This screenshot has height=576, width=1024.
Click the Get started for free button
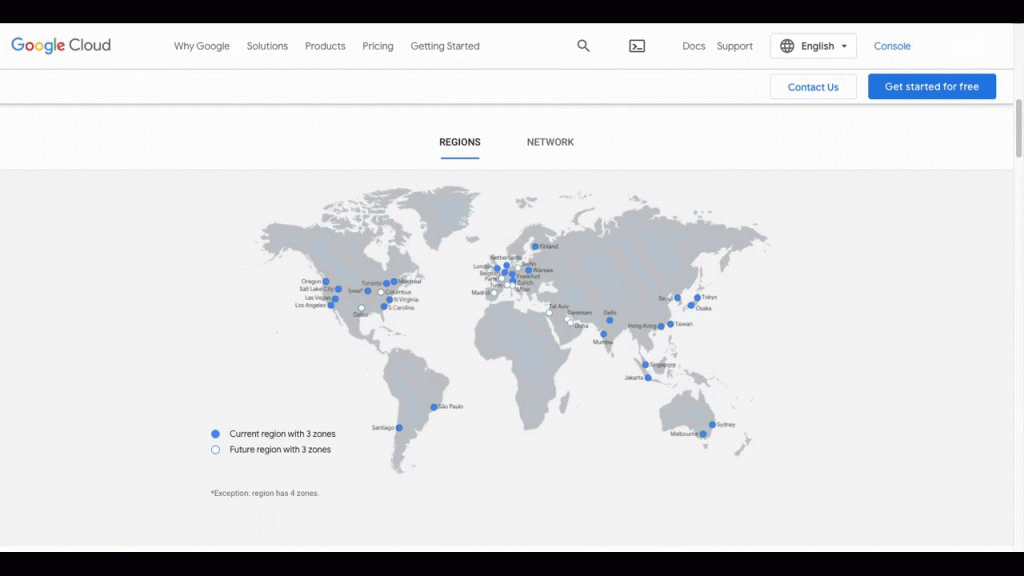tap(931, 87)
